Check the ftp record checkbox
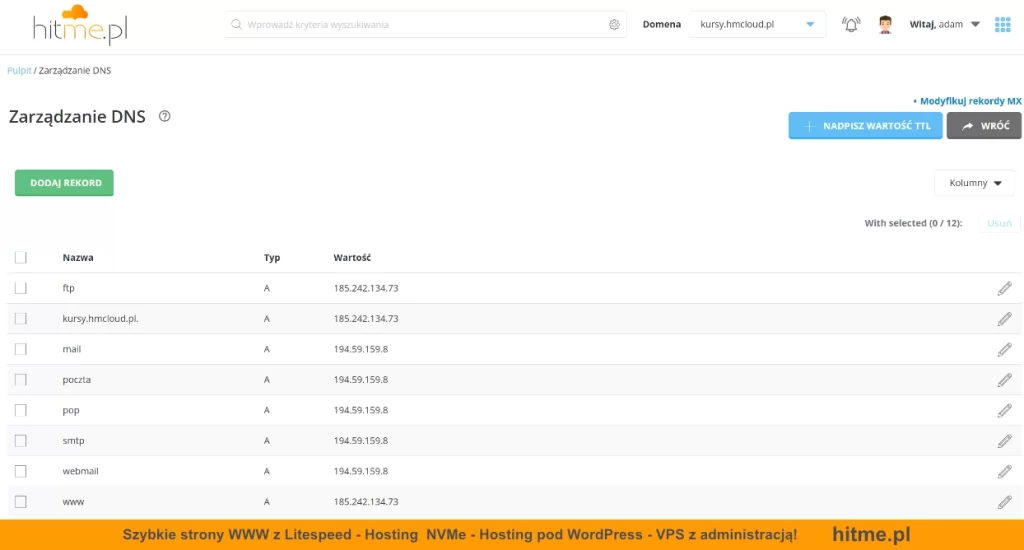Screen dimensions: 1024x550 point(21,288)
